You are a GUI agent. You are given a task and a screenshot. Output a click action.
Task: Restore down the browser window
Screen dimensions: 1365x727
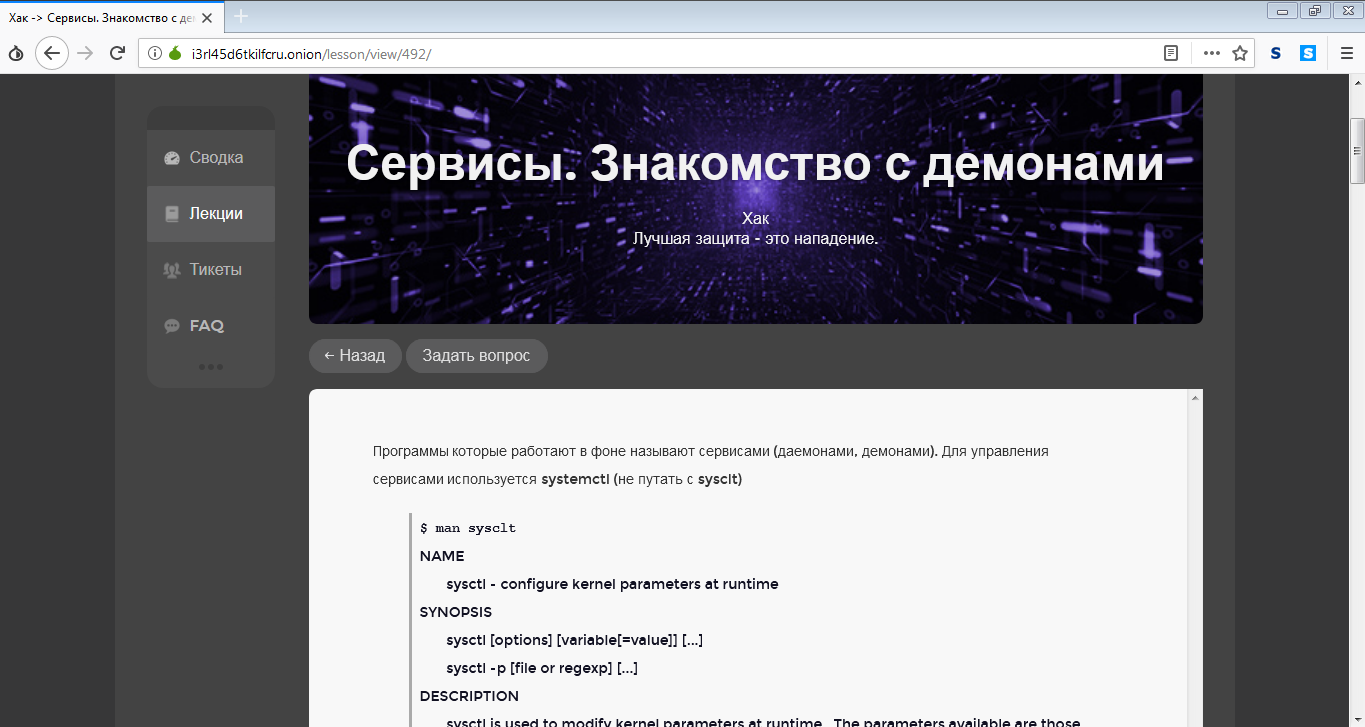point(1314,11)
